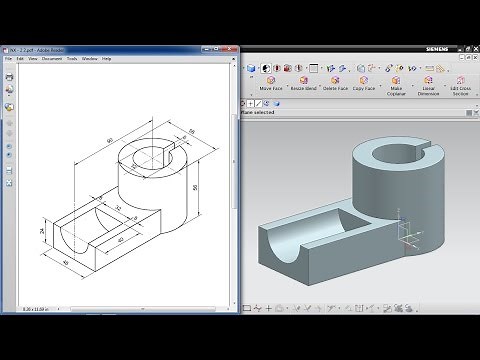Viewport: 480px width, 360px height.
Task: Select the Copy Face tool
Action: (364, 83)
